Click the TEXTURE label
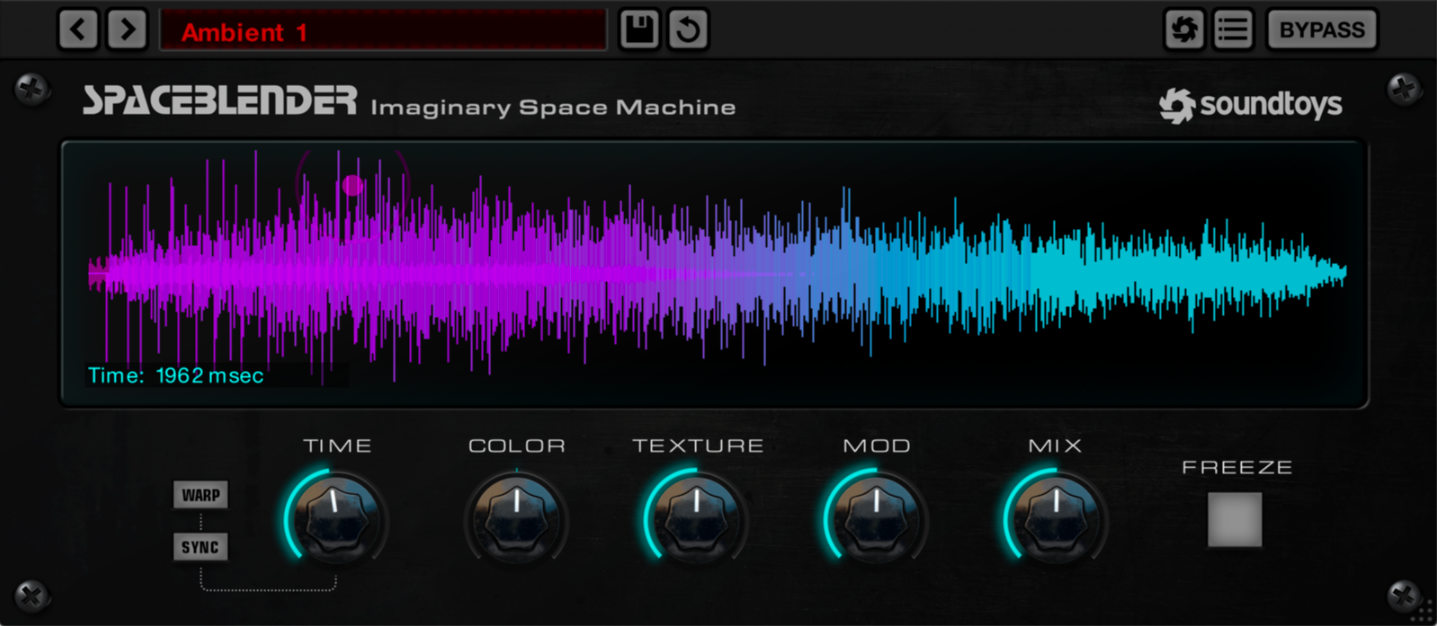 point(698,446)
